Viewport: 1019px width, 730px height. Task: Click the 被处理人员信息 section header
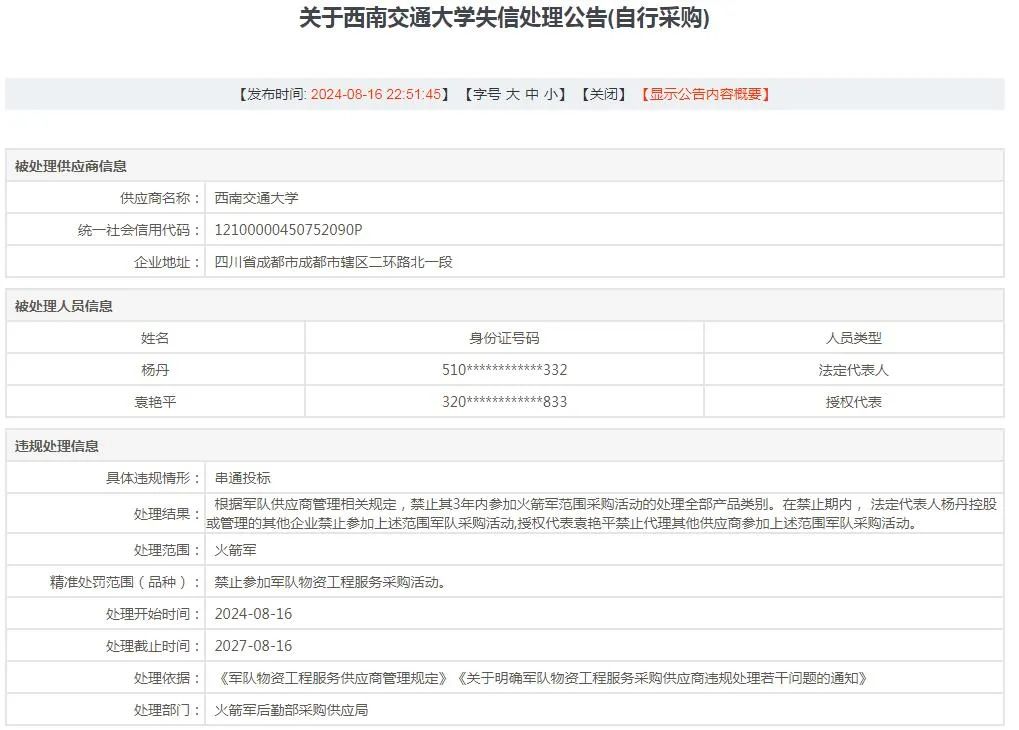click(x=64, y=306)
